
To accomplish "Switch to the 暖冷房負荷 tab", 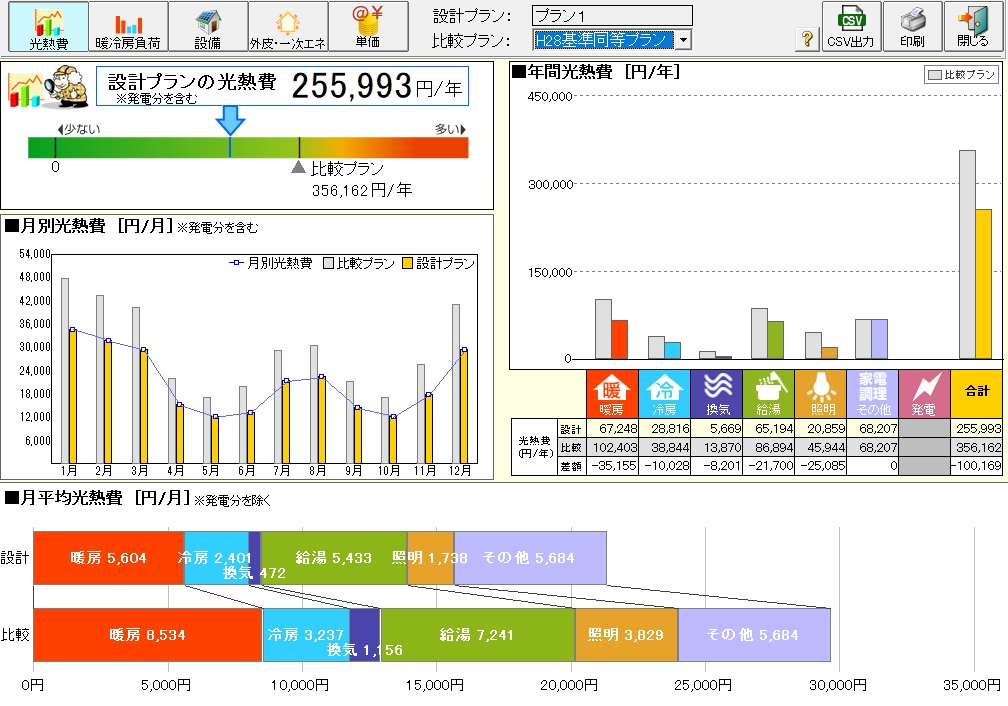I will pos(128,26).
